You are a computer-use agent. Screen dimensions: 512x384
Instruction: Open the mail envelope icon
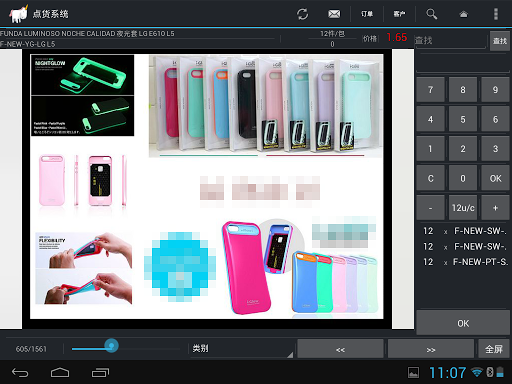334,14
